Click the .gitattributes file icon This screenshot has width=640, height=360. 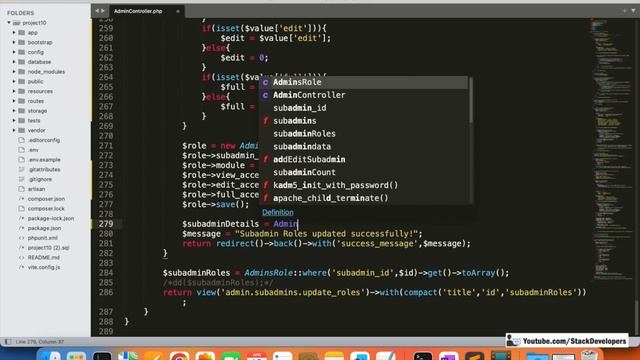(x=22, y=169)
